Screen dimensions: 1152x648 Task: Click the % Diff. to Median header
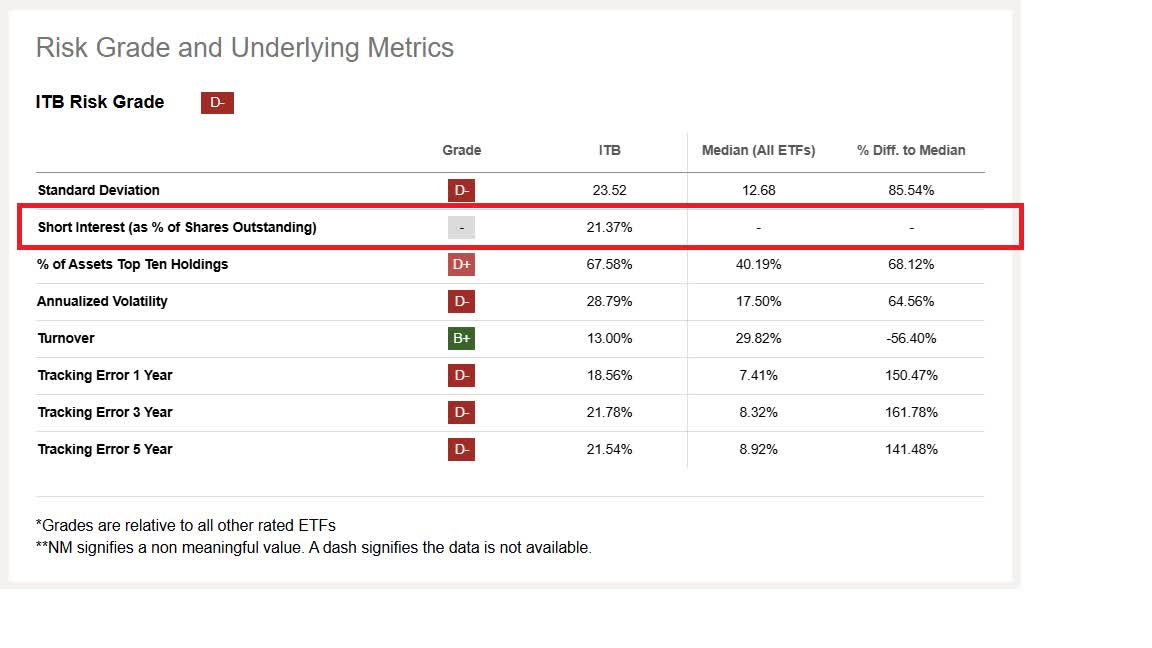point(911,150)
